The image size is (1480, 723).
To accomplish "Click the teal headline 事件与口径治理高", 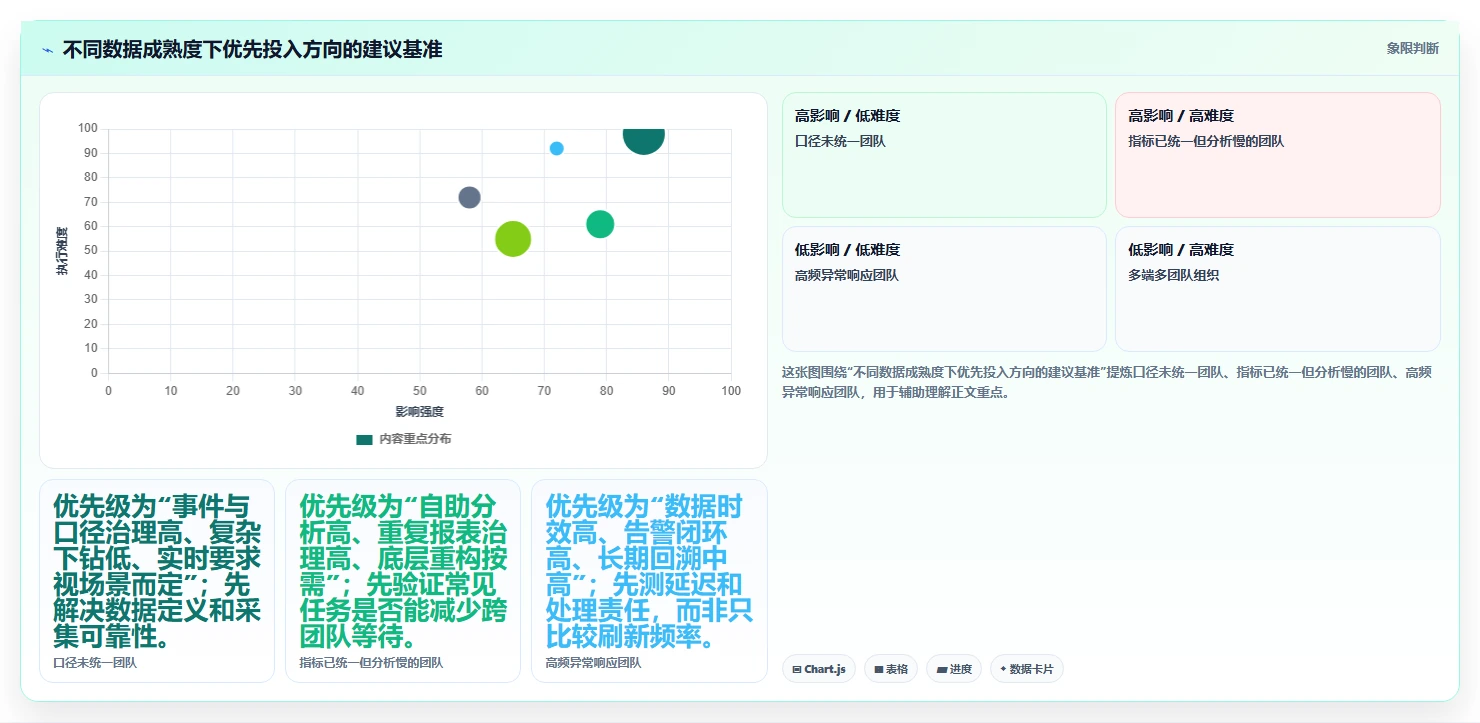I will 157,571.
